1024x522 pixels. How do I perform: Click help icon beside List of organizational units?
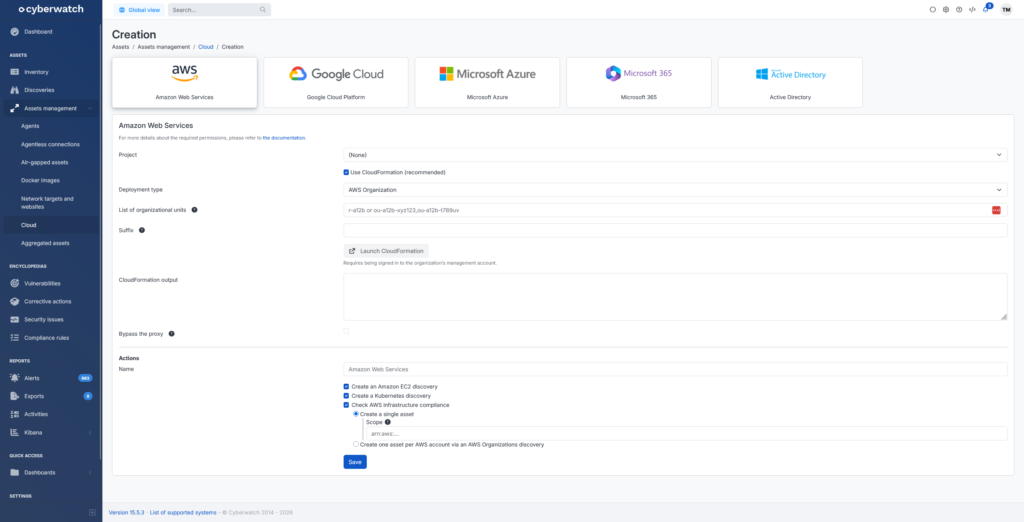point(194,210)
